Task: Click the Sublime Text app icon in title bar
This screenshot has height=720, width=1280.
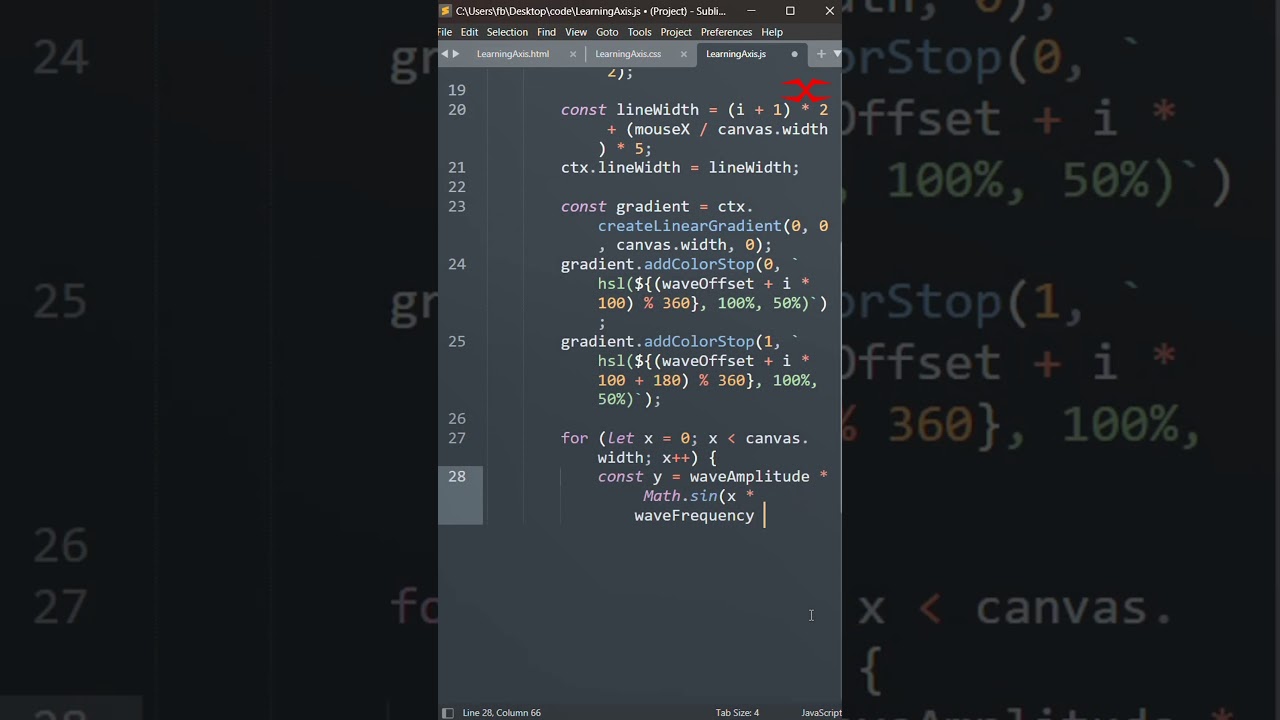Action: [x=446, y=11]
